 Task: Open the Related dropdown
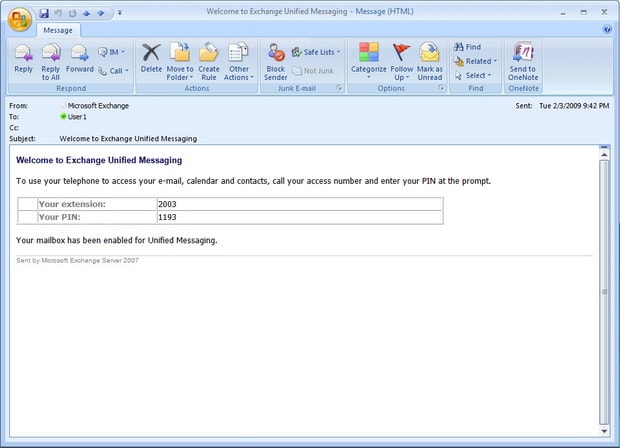(475, 61)
